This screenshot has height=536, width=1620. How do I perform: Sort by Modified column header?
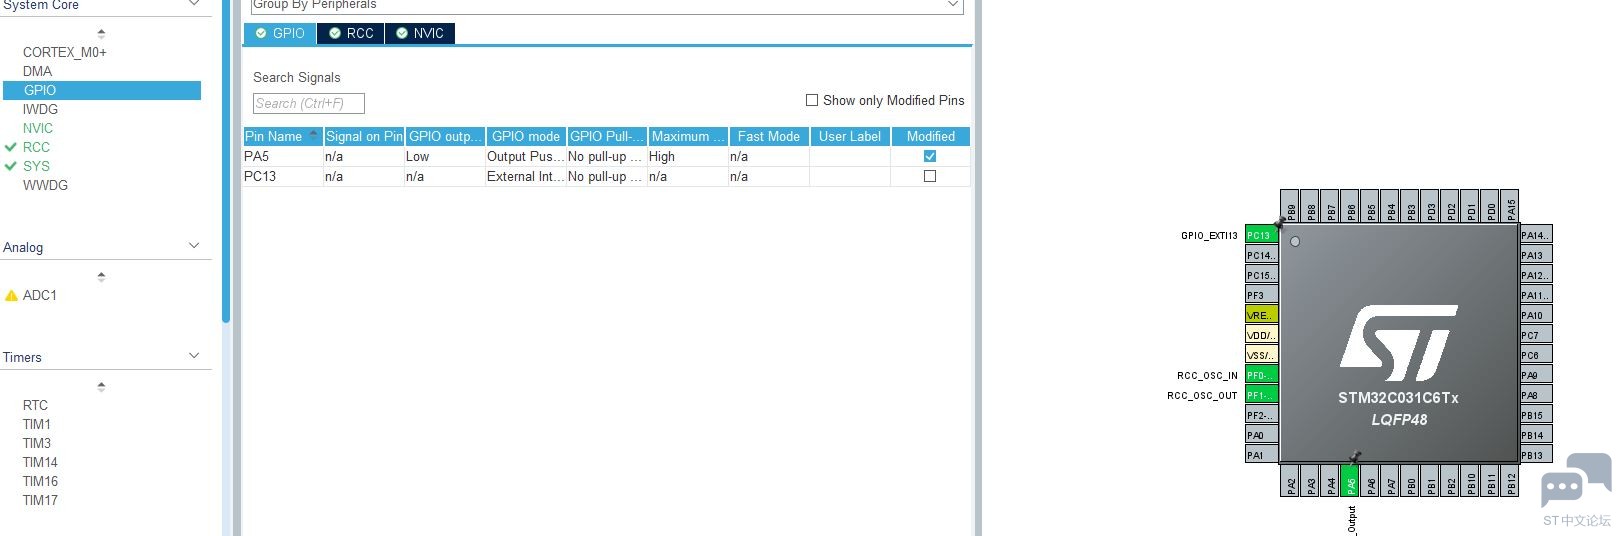click(x=931, y=136)
